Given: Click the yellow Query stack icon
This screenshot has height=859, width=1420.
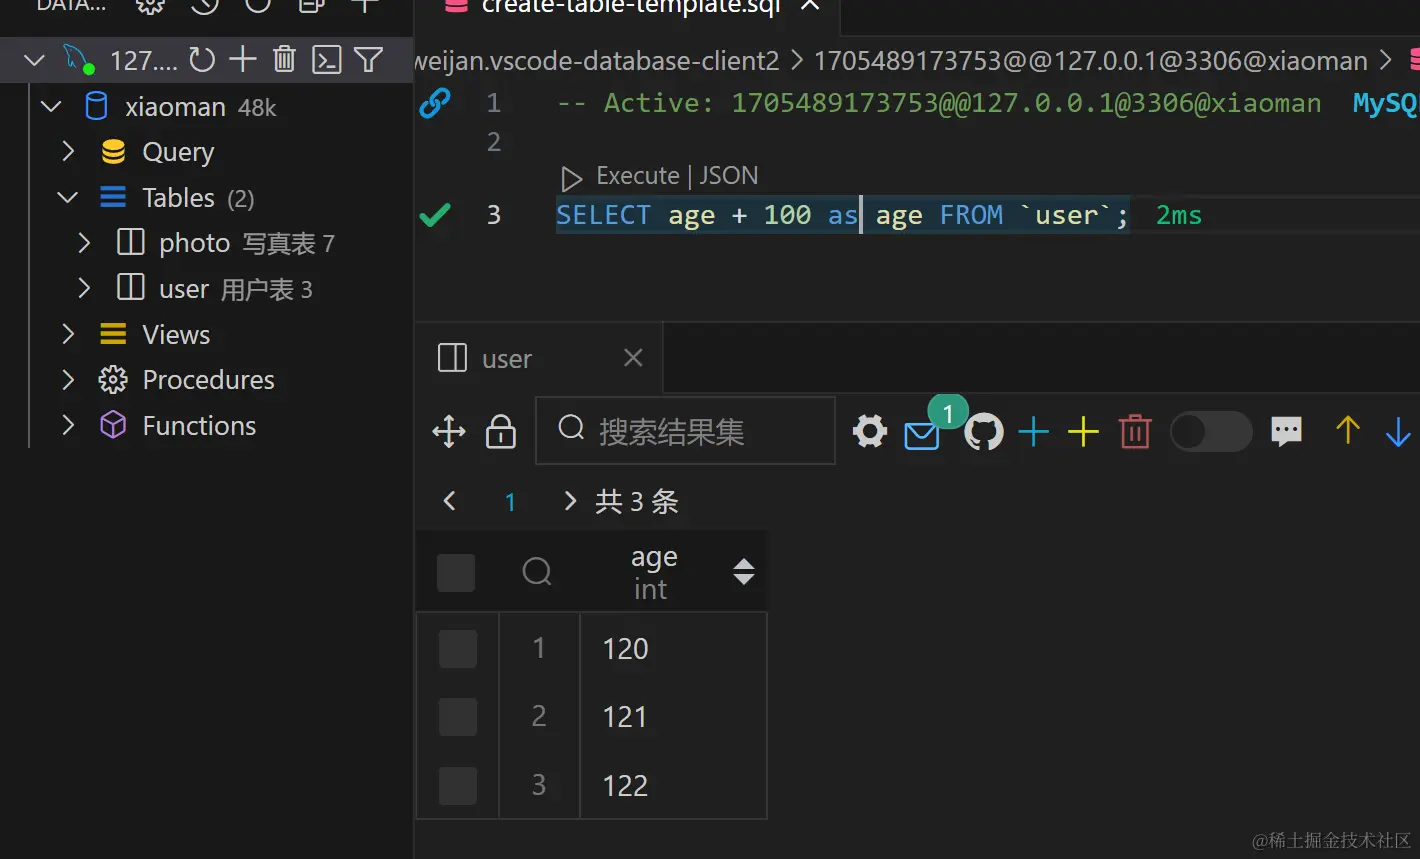Looking at the screenshot, I should click(113, 152).
